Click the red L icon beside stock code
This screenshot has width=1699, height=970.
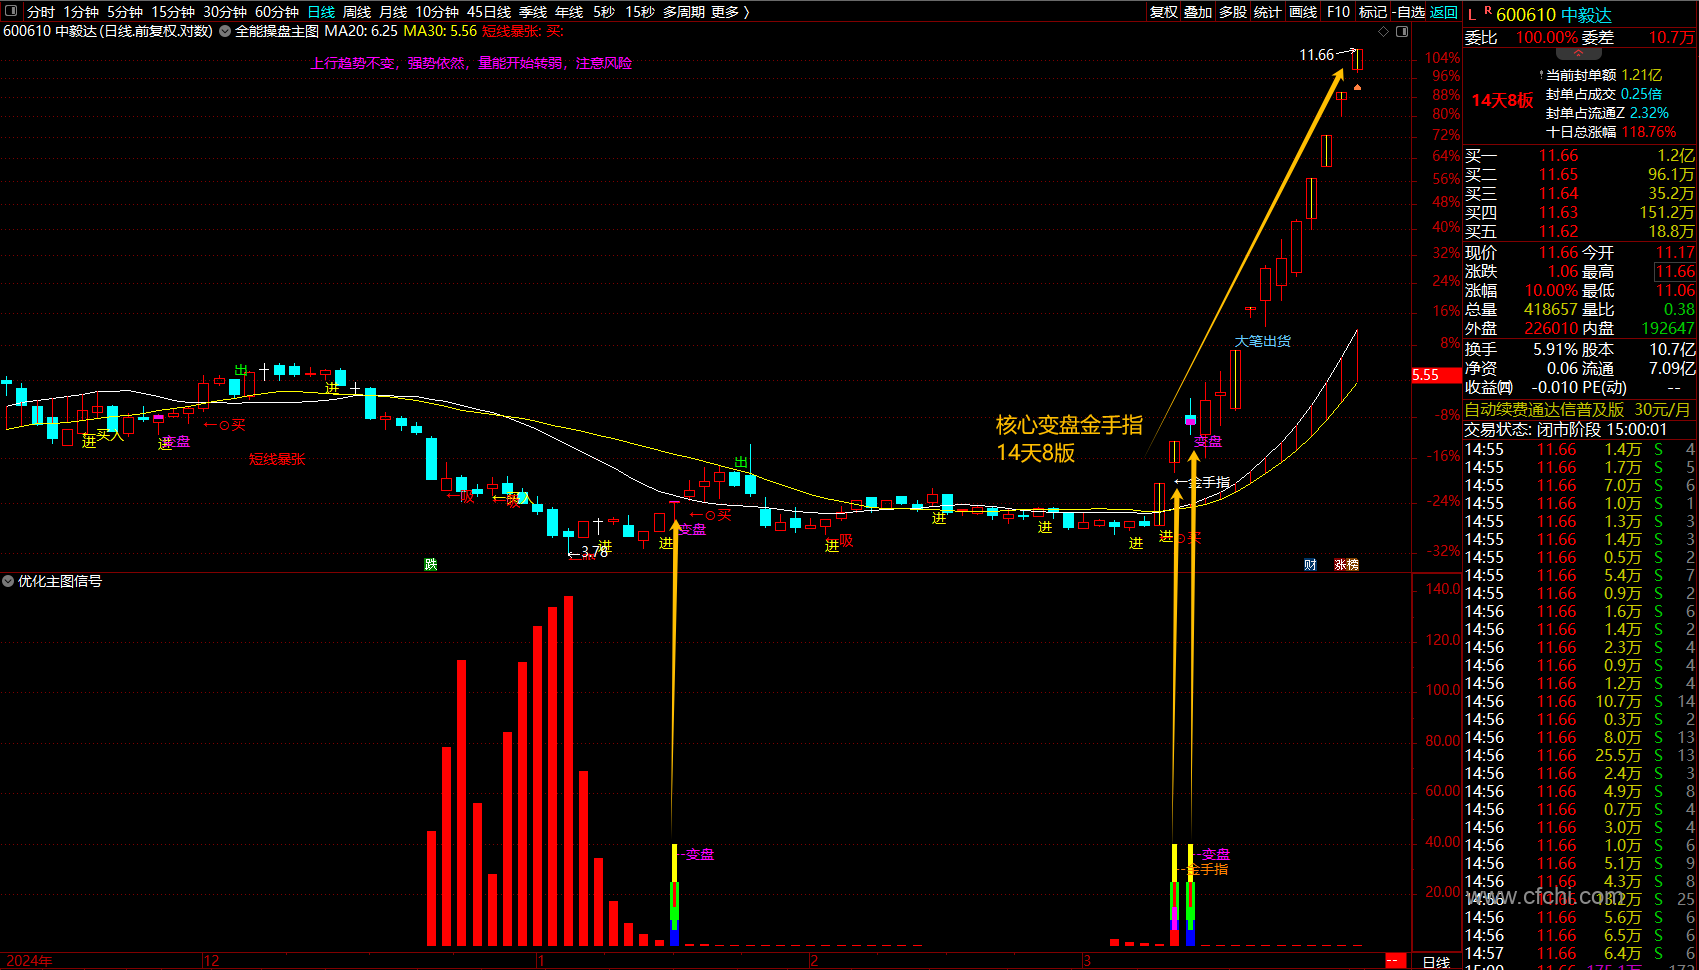(x=1472, y=14)
